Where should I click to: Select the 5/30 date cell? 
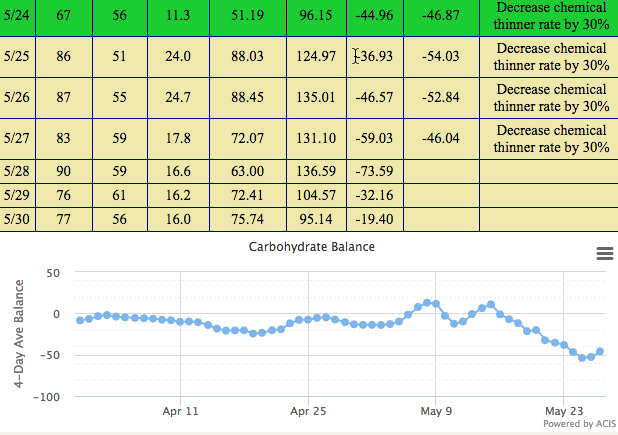click(x=16, y=218)
